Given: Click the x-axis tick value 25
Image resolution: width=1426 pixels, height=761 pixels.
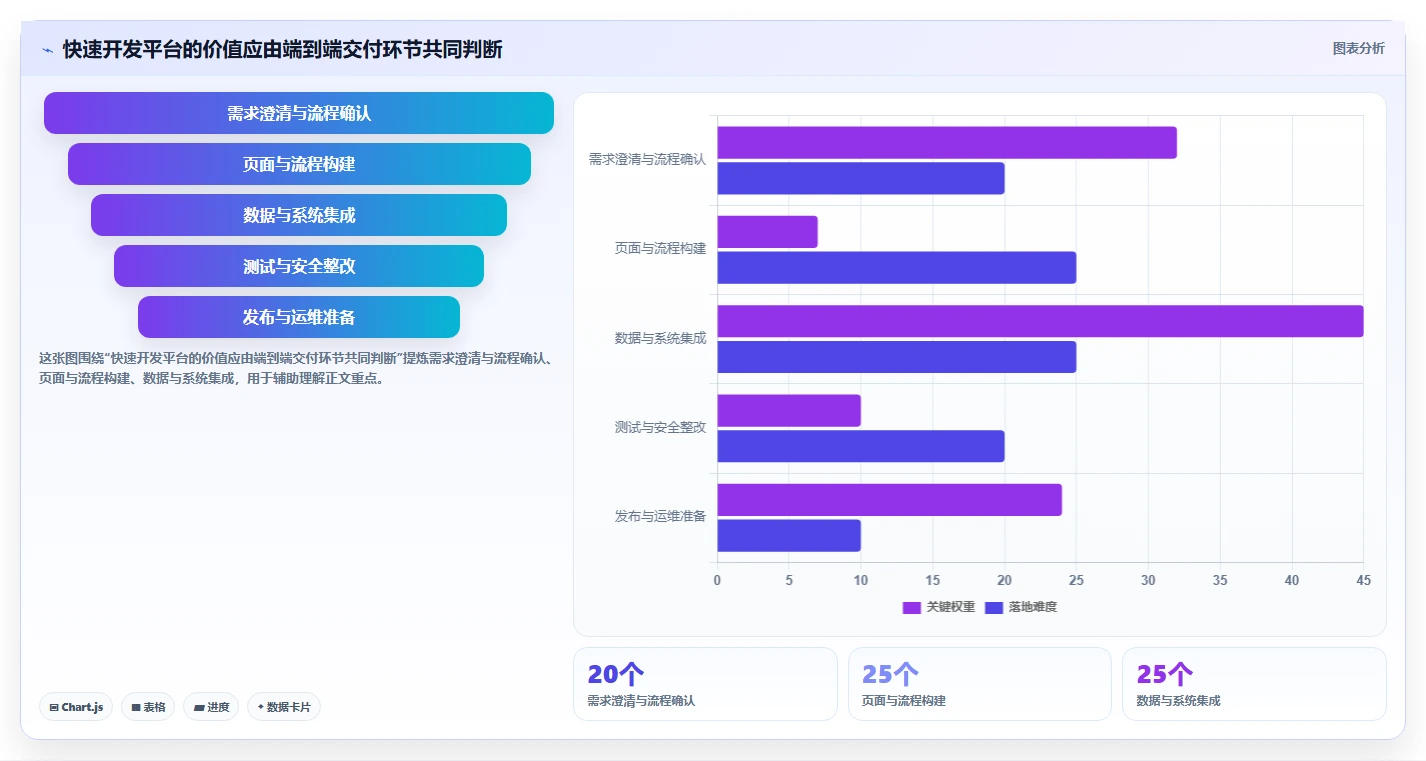Looking at the screenshot, I should tap(1076, 580).
